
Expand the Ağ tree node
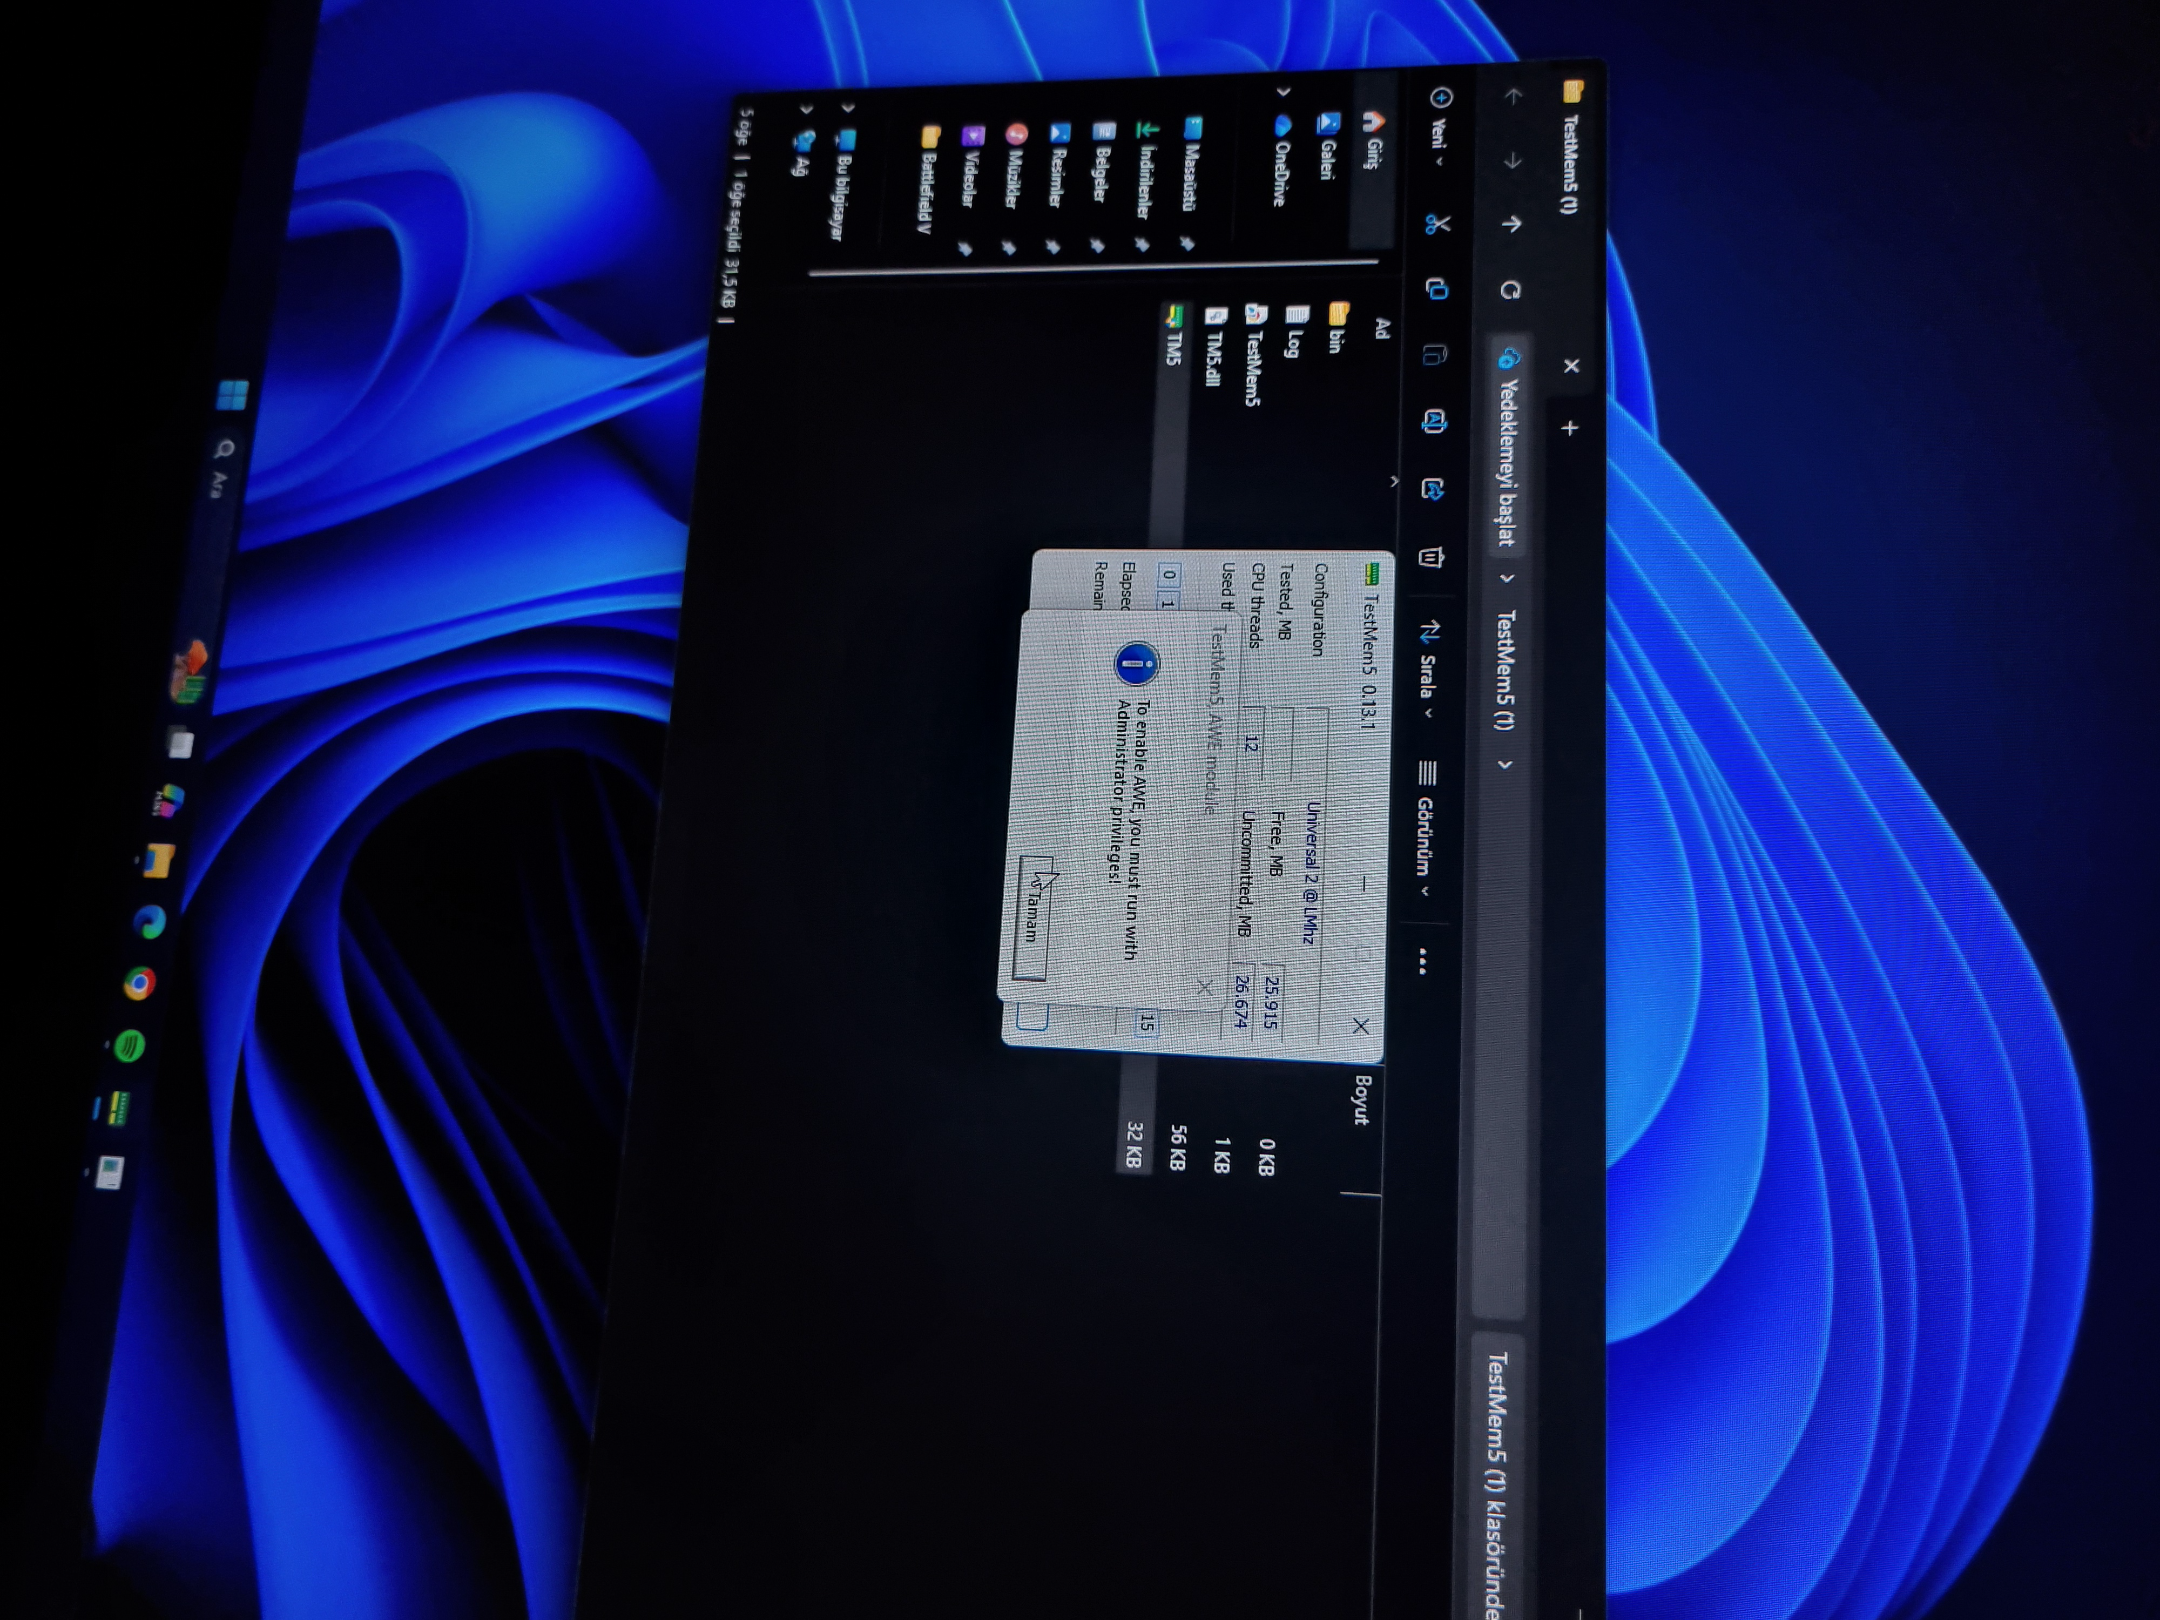tap(806, 108)
